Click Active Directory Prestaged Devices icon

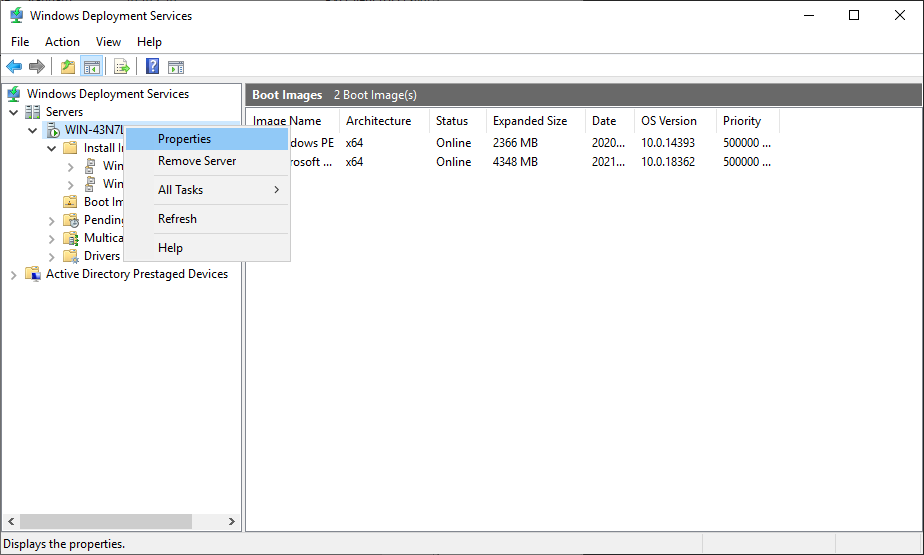click(x=33, y=274)
